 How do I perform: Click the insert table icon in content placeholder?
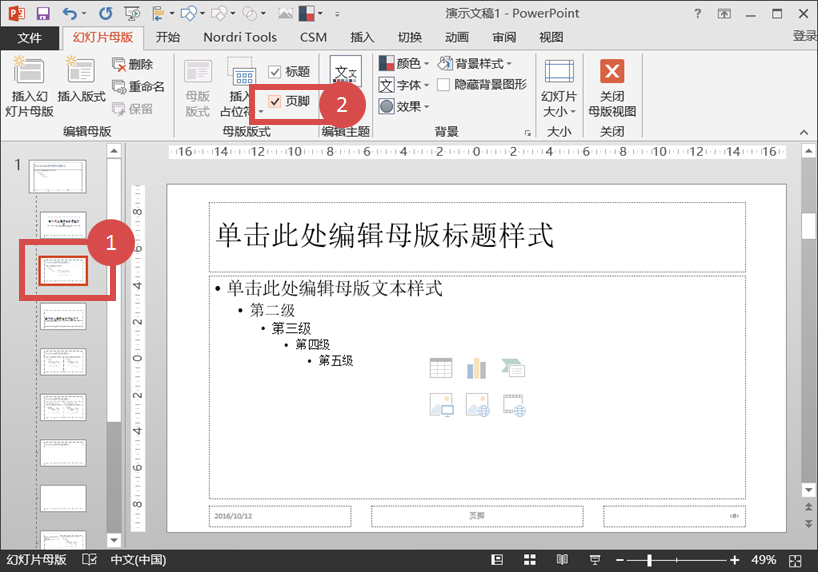441,368
